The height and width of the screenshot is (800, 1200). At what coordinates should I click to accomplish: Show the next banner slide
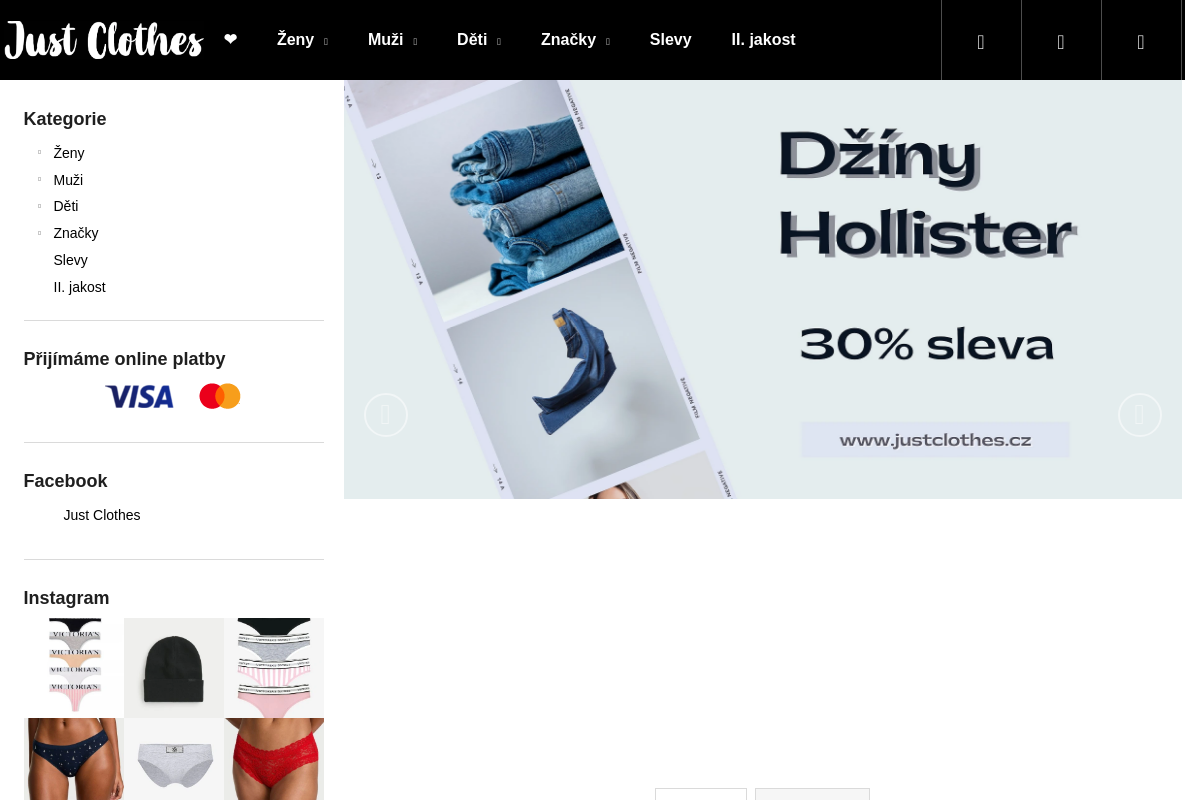point(1140,415)
